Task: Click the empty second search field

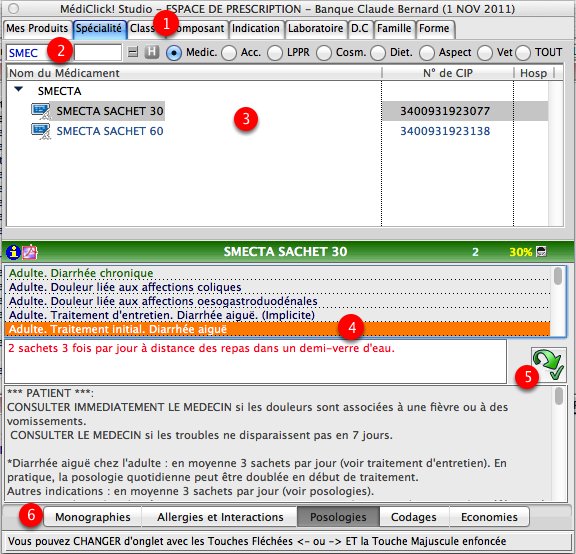Action: pyautogui.click(x=98, y=53)
